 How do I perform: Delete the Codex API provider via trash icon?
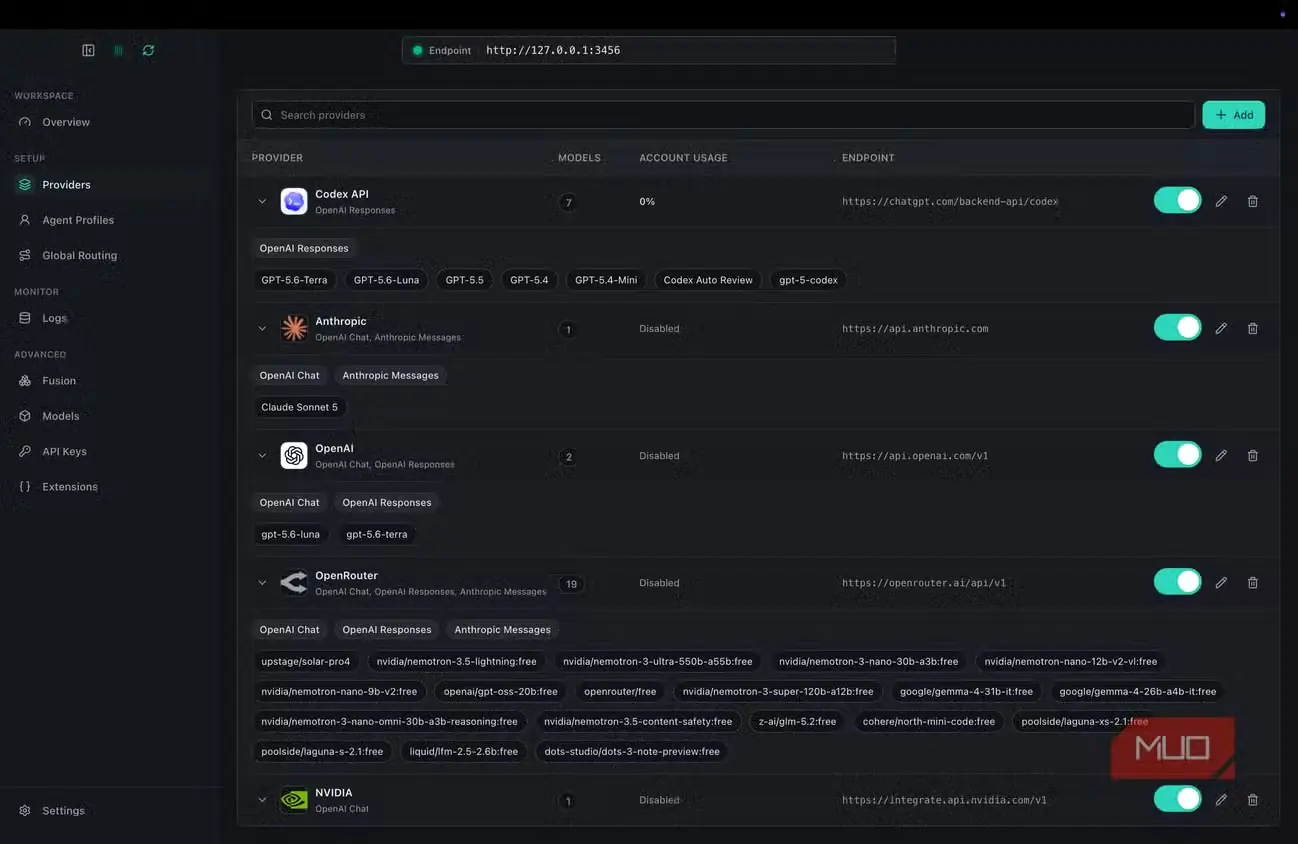(x=1253, y=201)
